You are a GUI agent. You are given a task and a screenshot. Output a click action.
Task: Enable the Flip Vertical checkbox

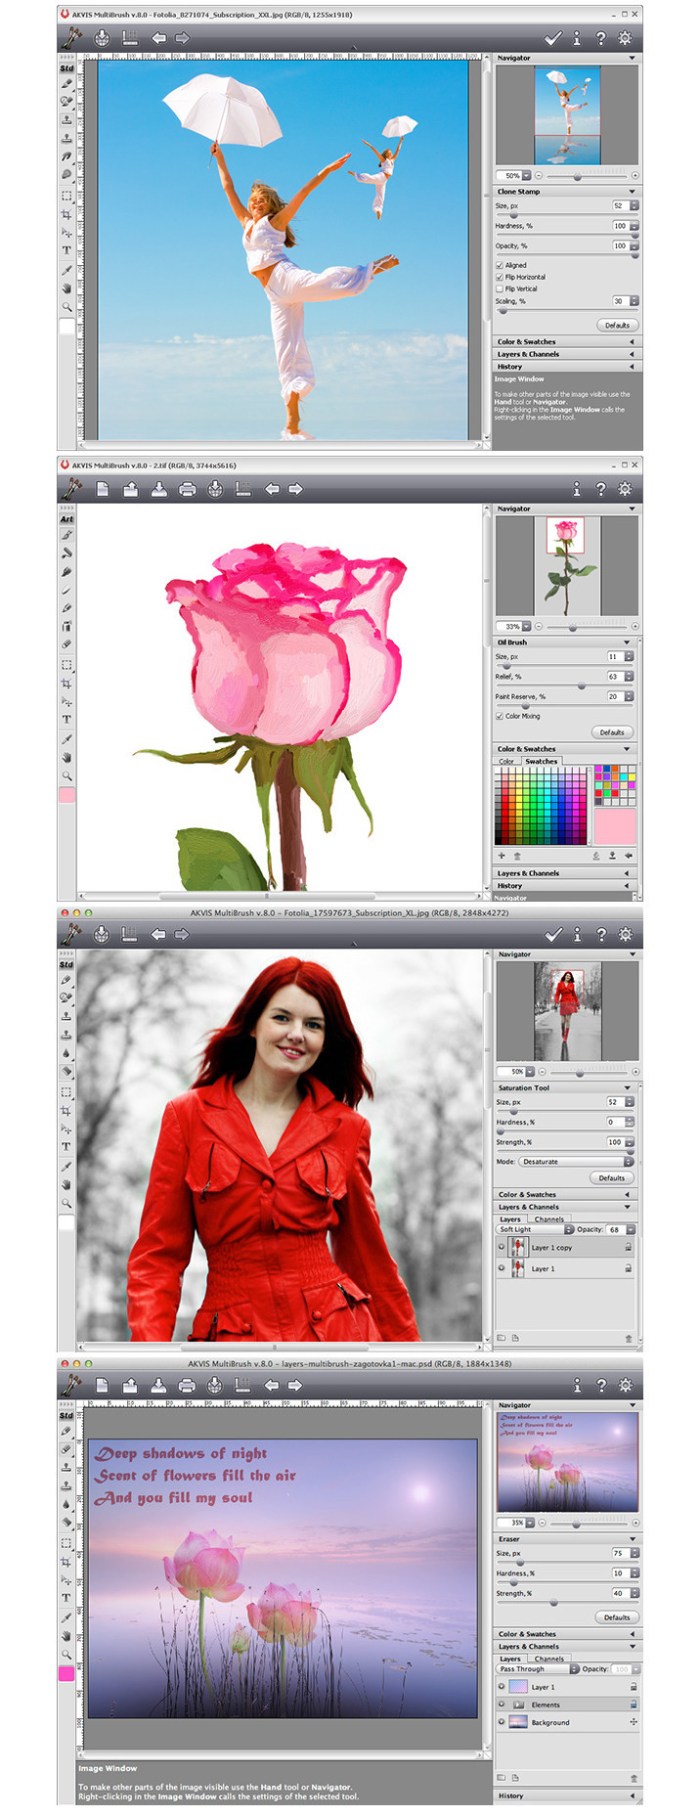(x=500, y=288)
